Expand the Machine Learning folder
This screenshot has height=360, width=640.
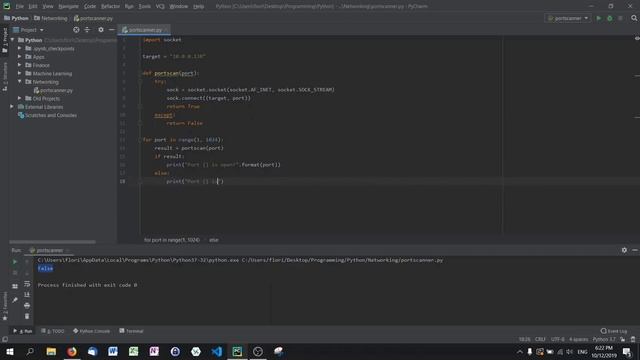click(x=20, y=73)
